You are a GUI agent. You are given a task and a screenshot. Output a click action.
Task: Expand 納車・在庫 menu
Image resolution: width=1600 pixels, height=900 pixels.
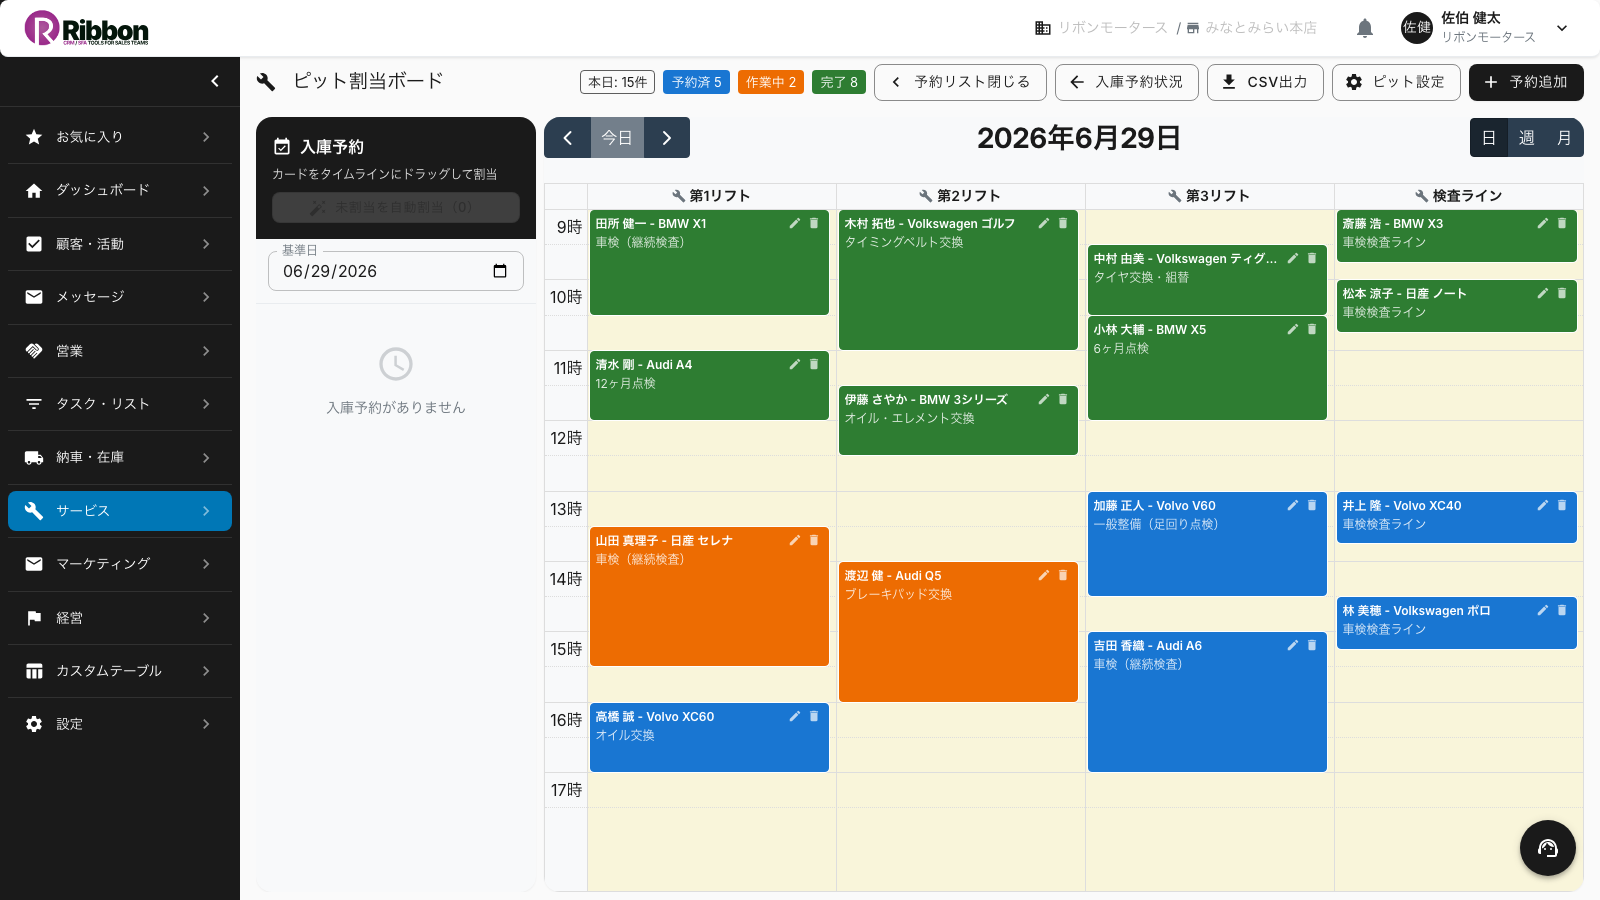coord(120,457)
